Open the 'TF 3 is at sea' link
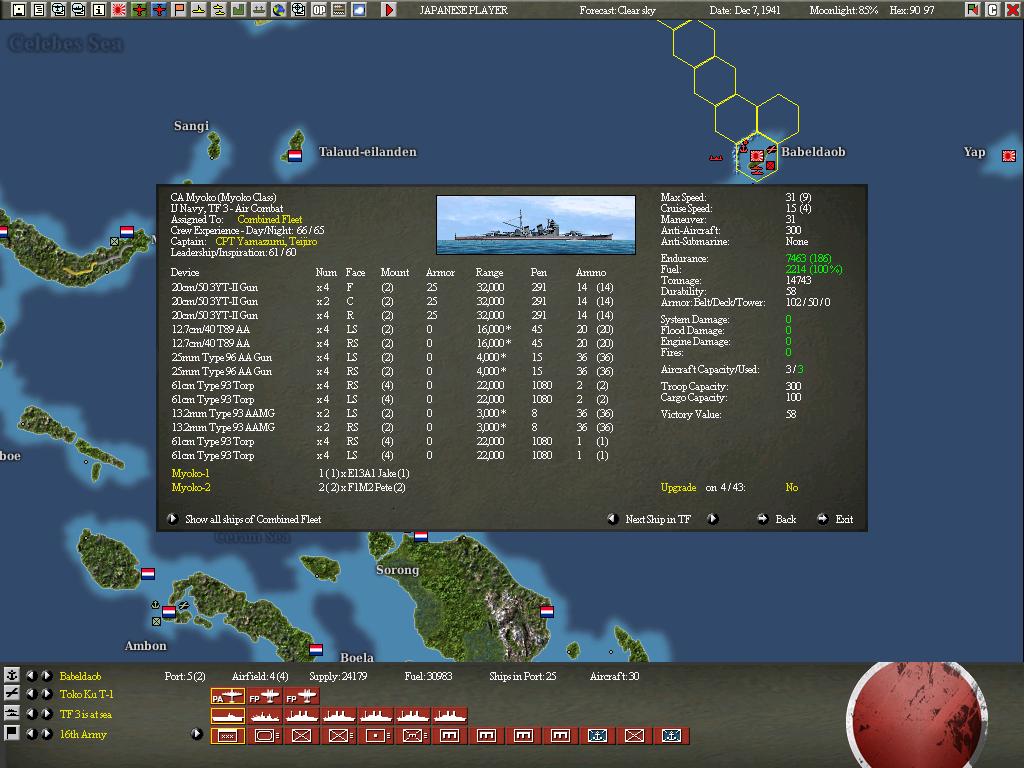The image size is (1024, 768). pyautogui.click(x=86, y=714)
